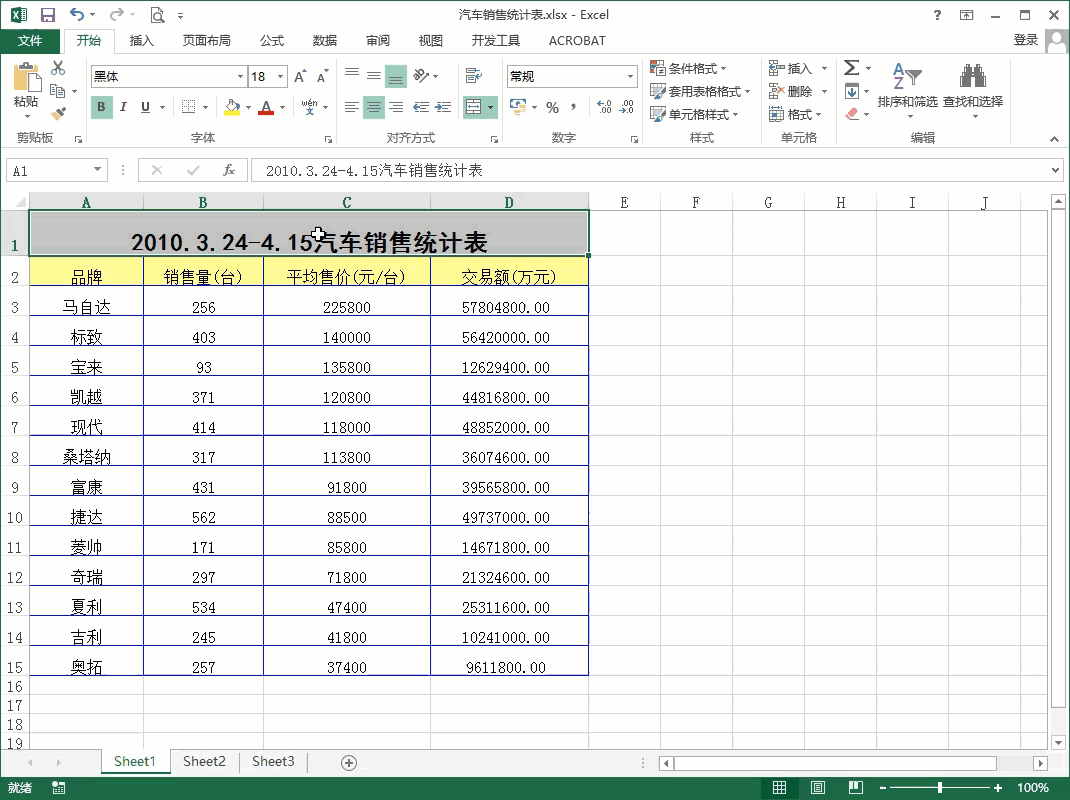Expand the Name Box dropdown for A1
The height and width of the screenshot is (800, 1070).
pyautogui.click(x=98, y=169)
